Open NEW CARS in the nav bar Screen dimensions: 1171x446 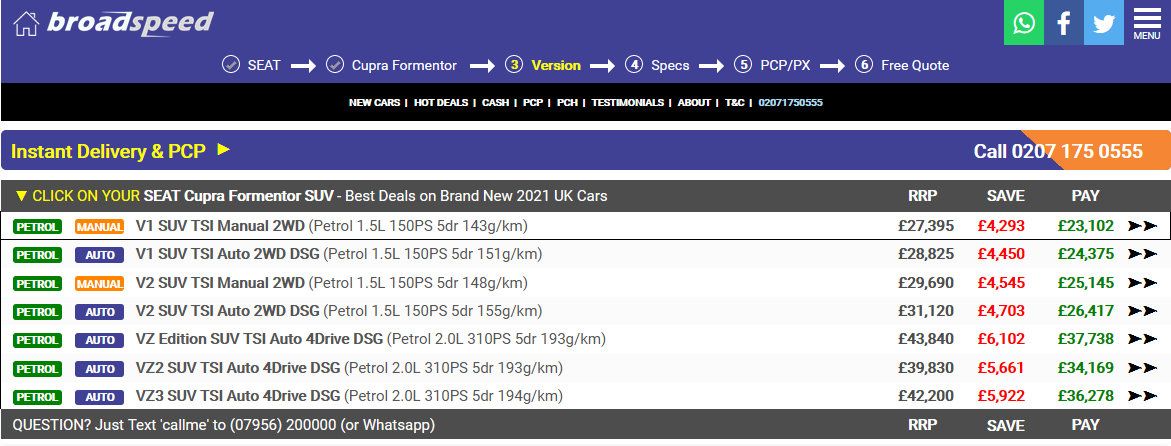click(x=374, y=102)
